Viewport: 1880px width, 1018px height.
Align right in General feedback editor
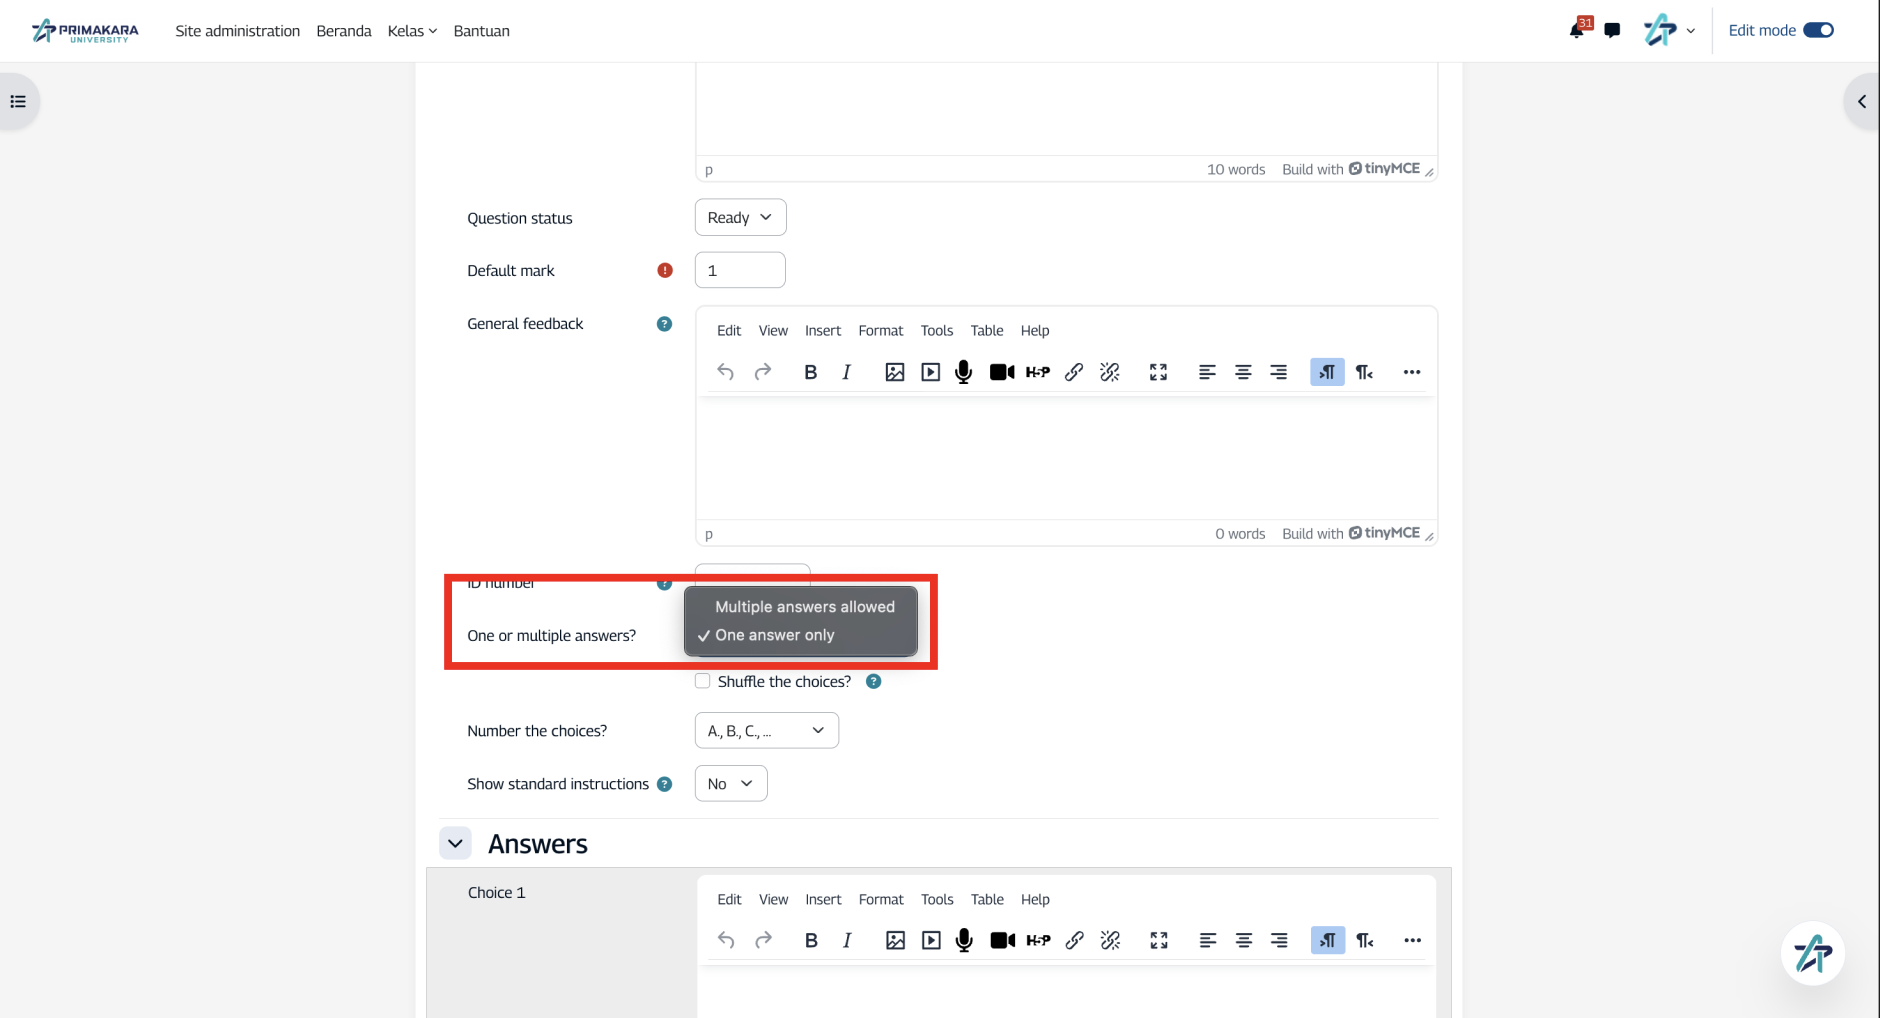[x=1279, y=372]
